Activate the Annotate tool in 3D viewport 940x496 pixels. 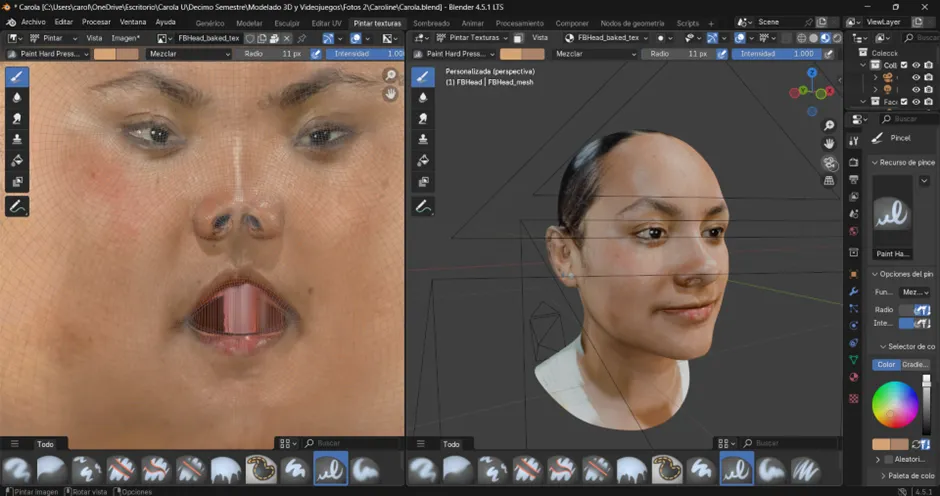pos(423,207)
